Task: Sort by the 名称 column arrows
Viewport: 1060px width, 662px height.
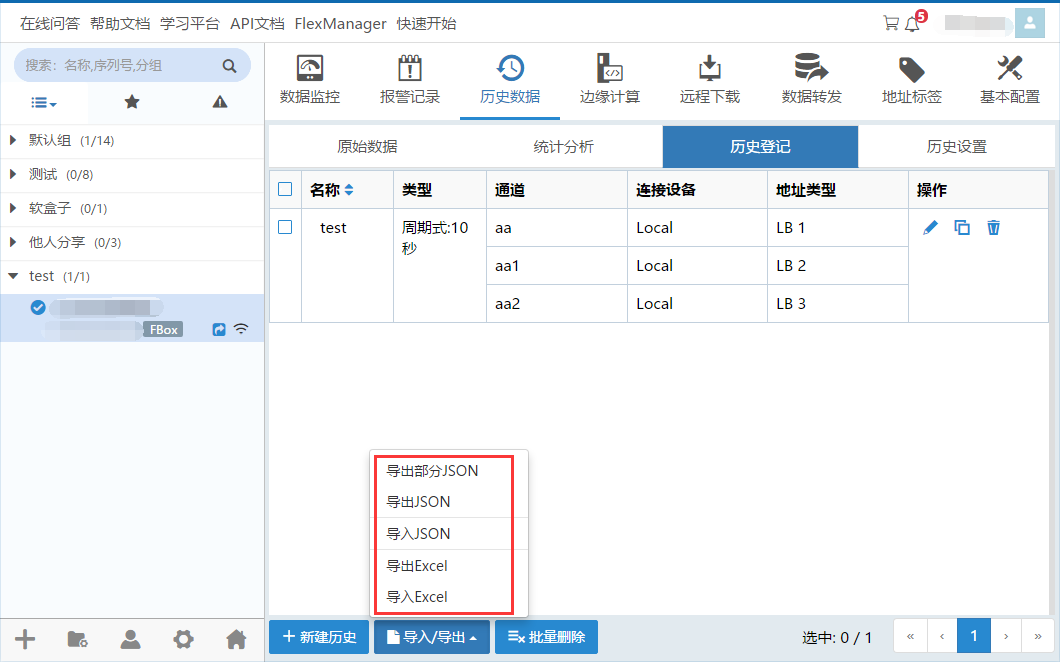Action: coord(349,190)
